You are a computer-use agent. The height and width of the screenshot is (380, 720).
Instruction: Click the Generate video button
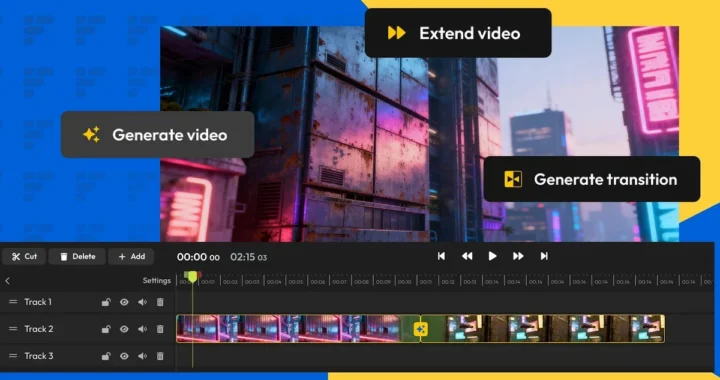(158, 134)
